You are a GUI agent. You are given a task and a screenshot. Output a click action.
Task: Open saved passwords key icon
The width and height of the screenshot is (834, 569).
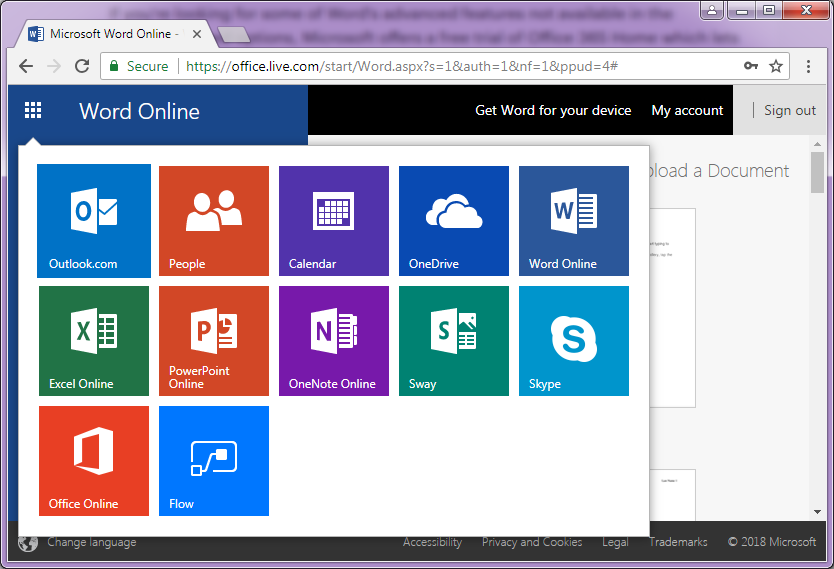[750, 66]
